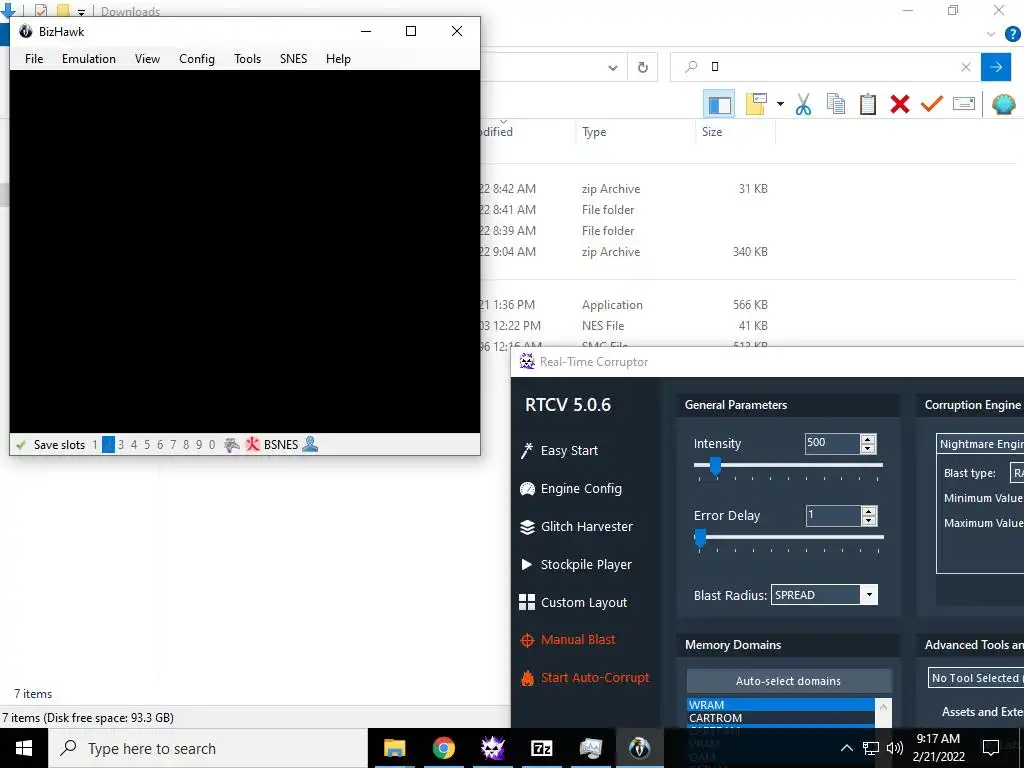Open the Blast Radius SPREAD dropdown
The image size is (1024, 768).
(x=869, y=595)
